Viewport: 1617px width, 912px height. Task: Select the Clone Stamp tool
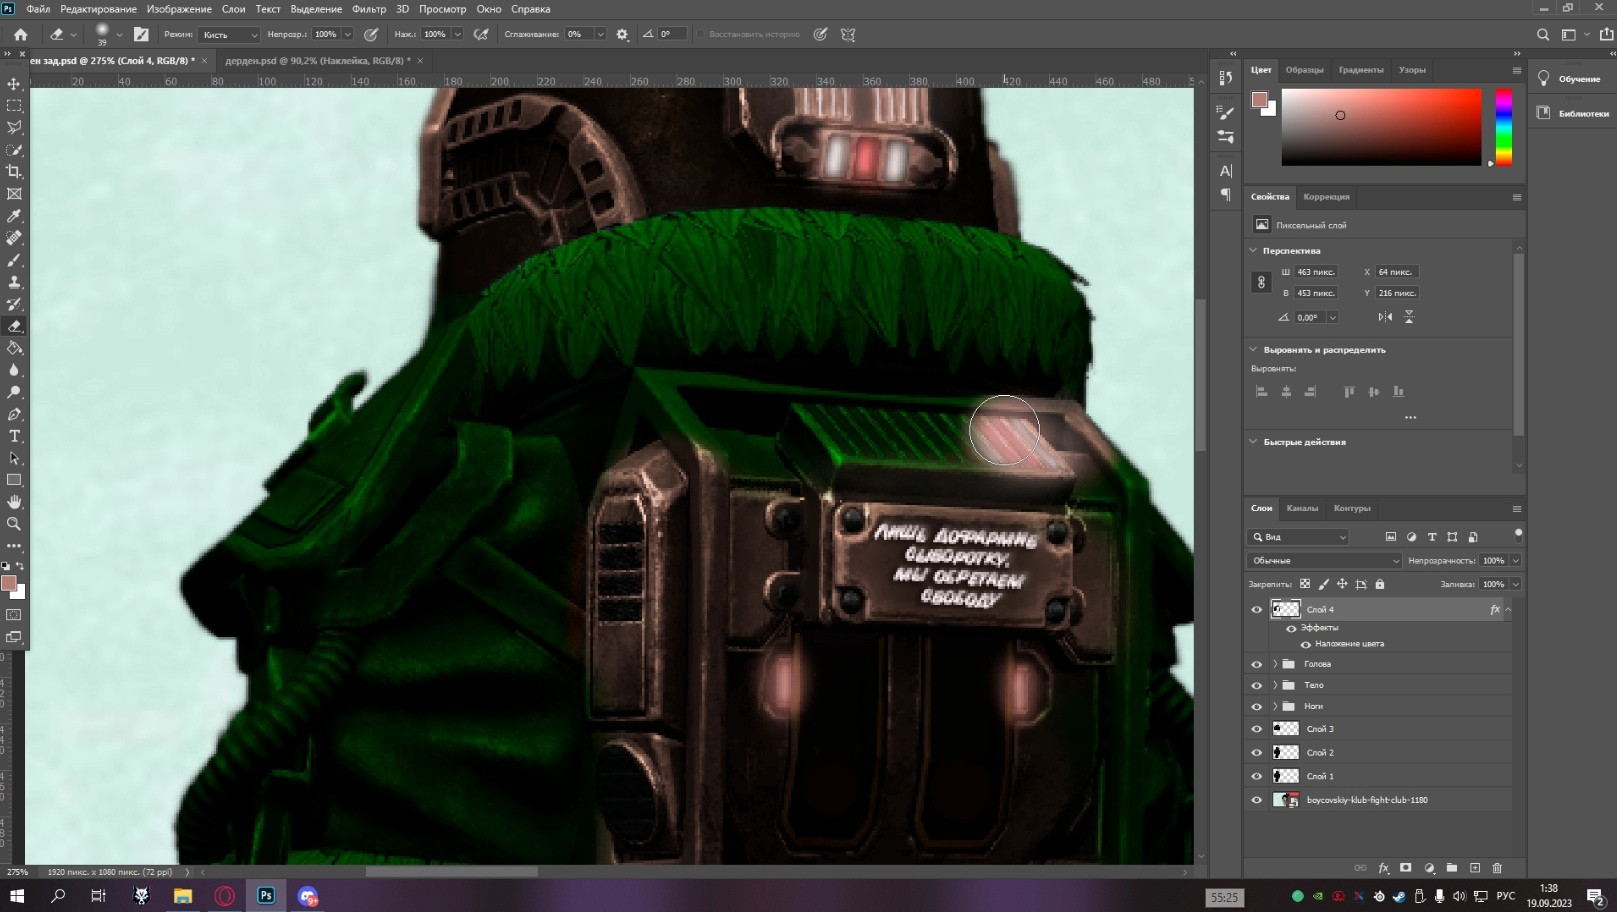[14, 282]
